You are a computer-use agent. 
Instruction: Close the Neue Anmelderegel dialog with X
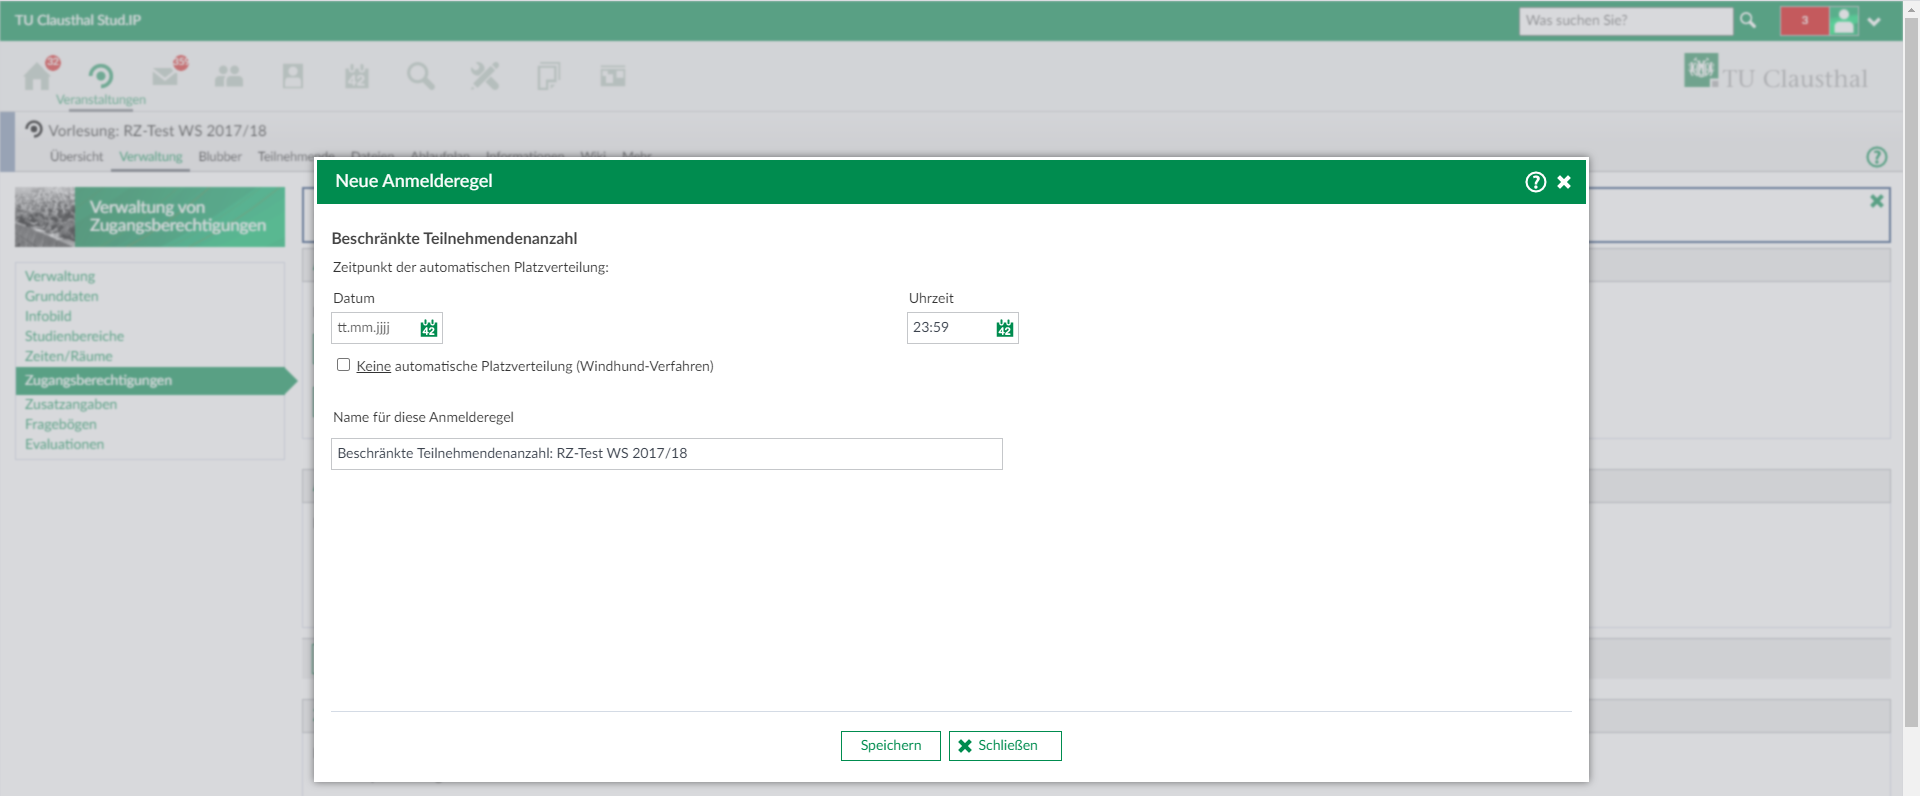tap(1564, 182)
